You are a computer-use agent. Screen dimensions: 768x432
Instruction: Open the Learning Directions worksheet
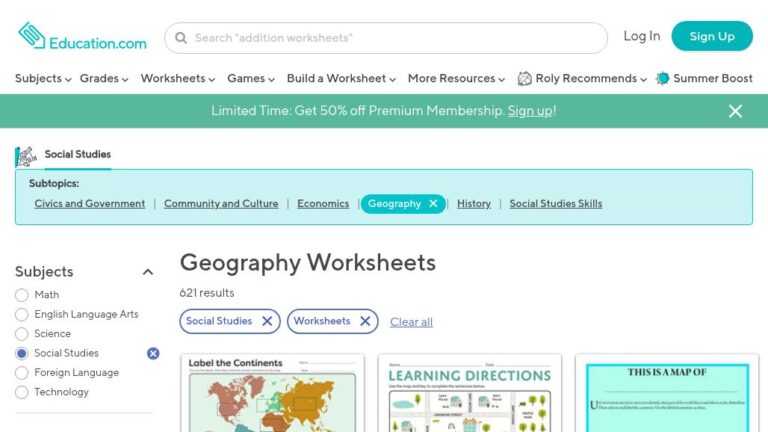pyautogui.click(x=470, y=393)
